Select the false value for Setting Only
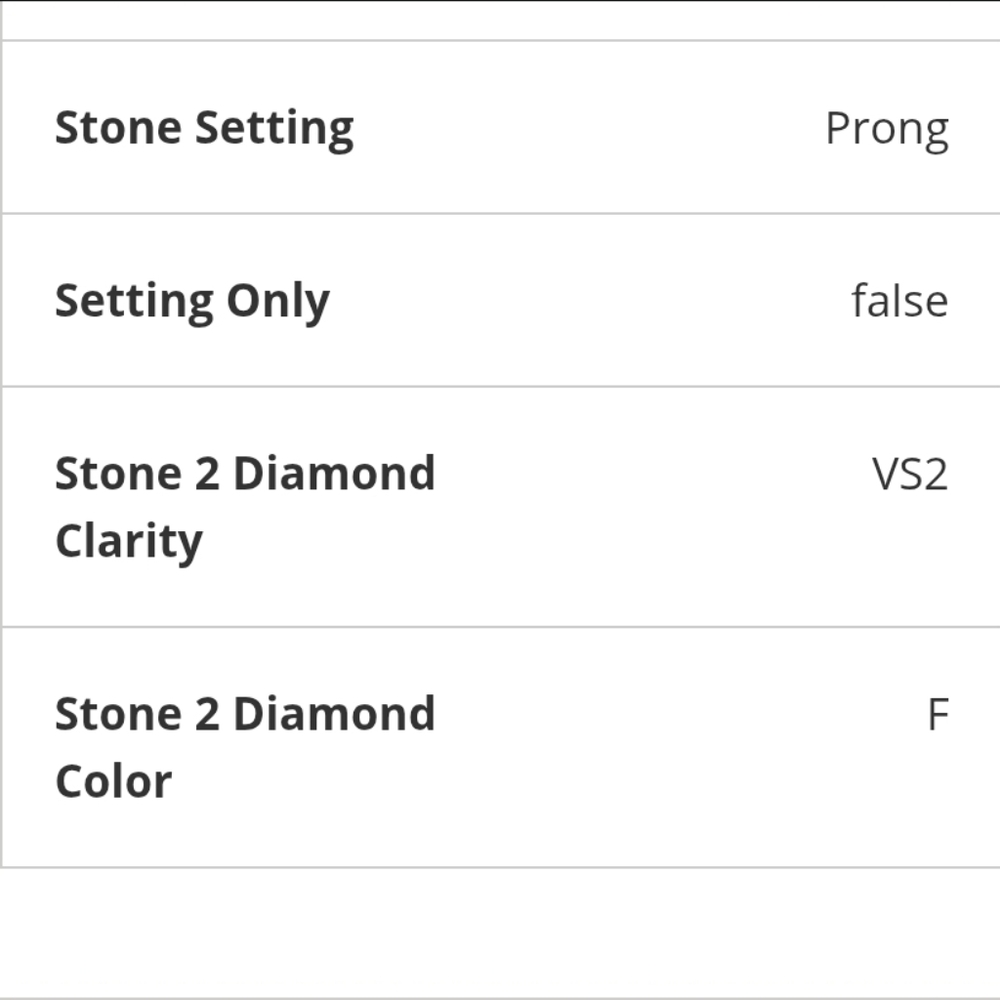 (x=900, y=300)
